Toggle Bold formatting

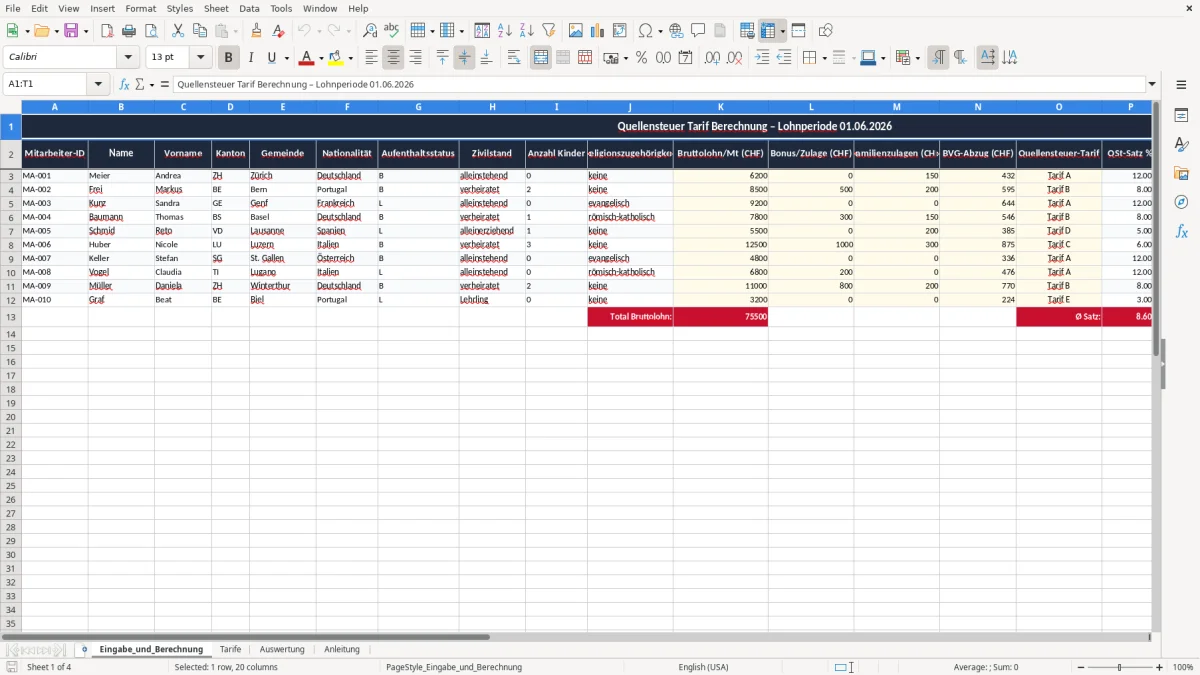pos(228,58)
